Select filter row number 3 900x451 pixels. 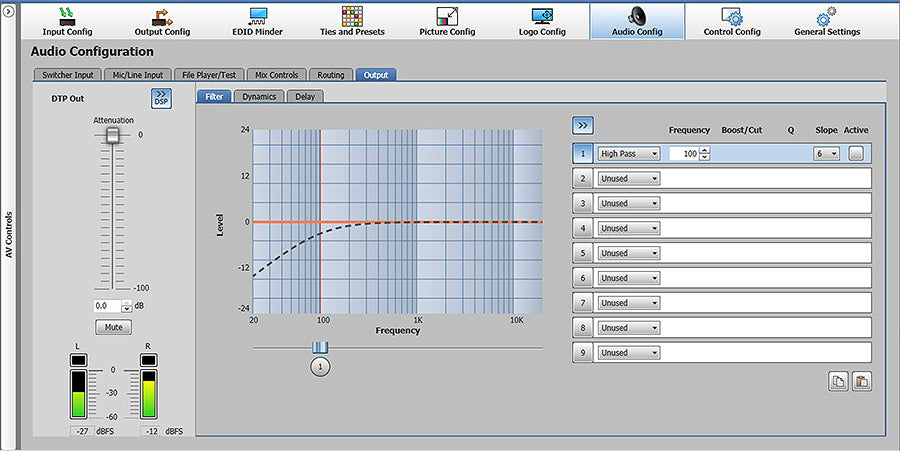pyautogui.click(x=583, y=203)
